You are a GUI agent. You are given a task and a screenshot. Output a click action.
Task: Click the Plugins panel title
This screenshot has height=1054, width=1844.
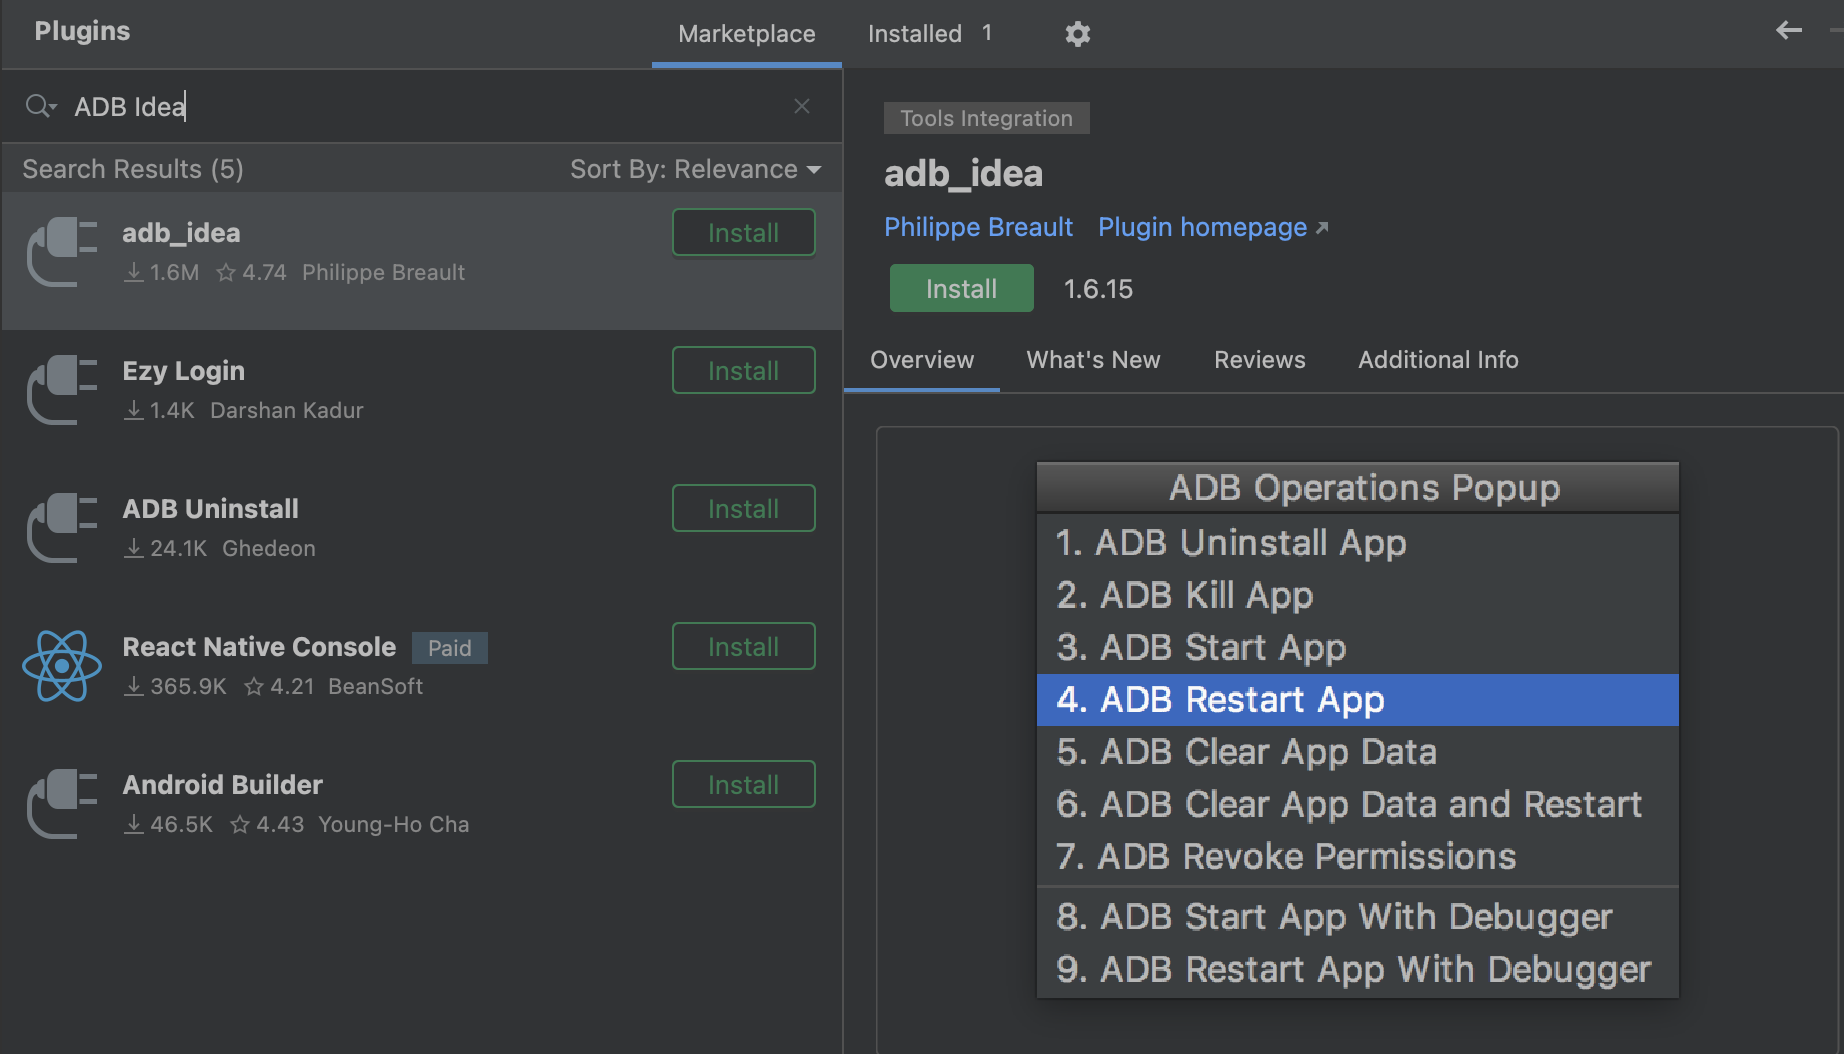[x=82, y=31]
